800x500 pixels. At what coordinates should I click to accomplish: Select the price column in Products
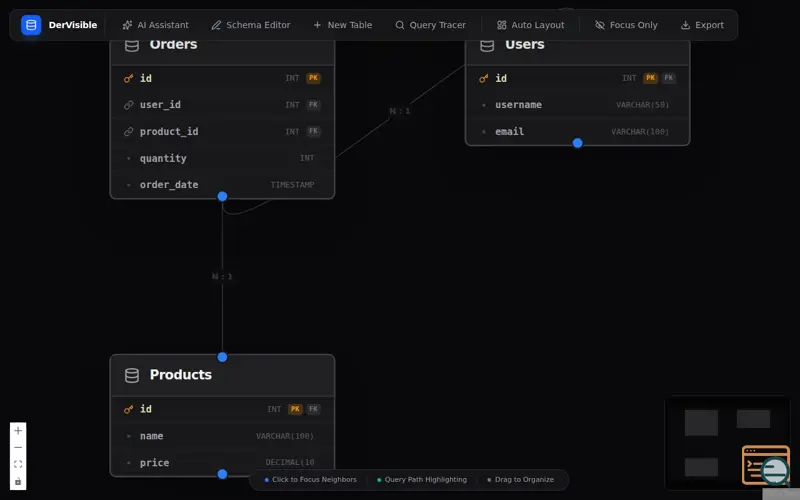coord(222,462)
